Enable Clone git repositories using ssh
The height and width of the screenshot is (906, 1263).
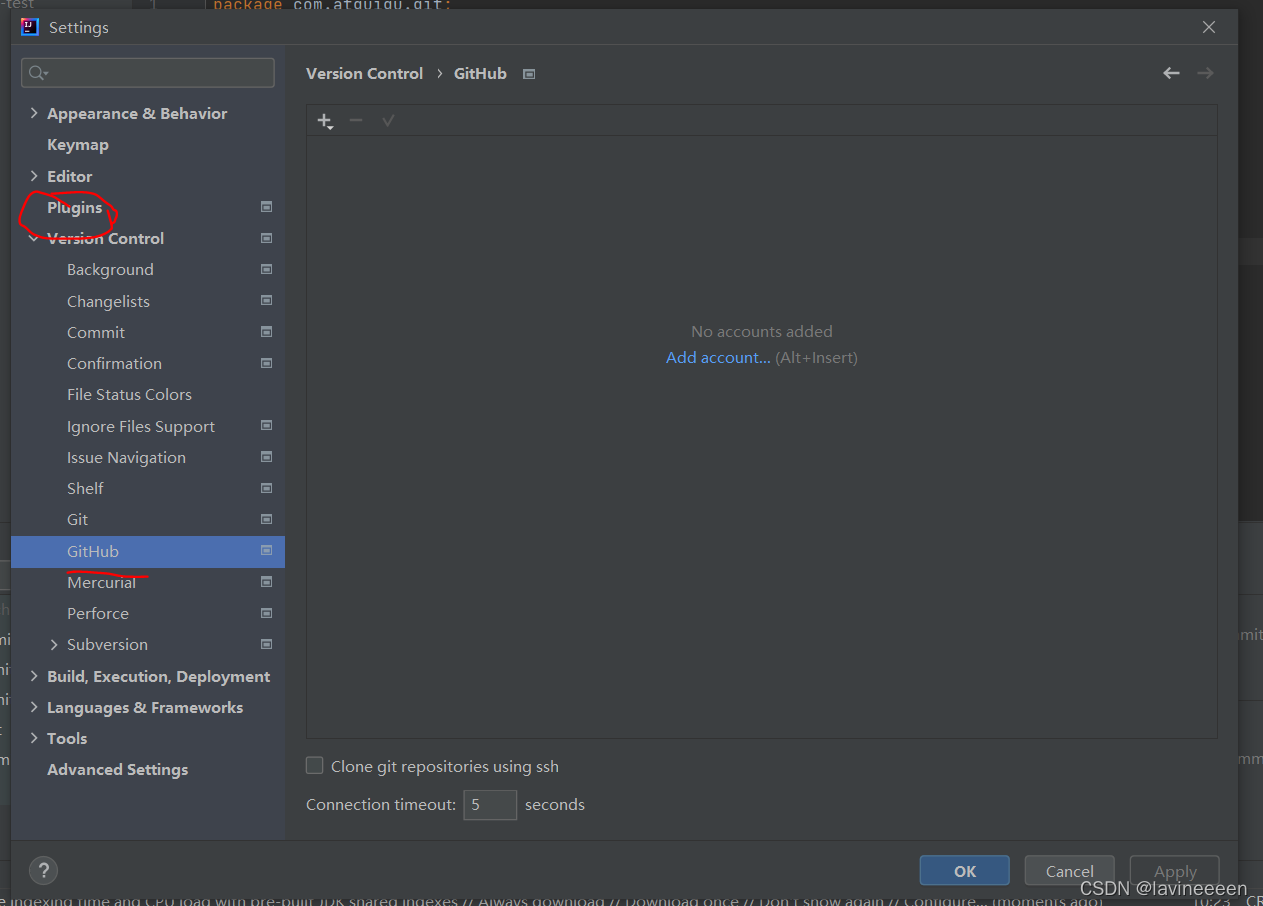tap(315, 766)
